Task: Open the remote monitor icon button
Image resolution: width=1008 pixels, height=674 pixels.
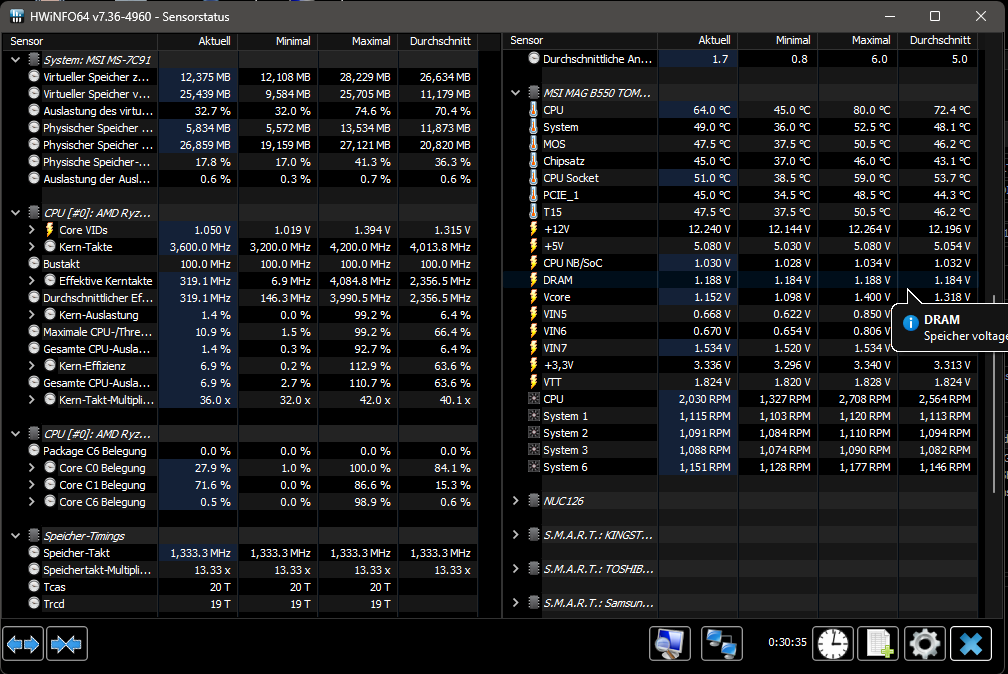Action: [x=670, y=644]
